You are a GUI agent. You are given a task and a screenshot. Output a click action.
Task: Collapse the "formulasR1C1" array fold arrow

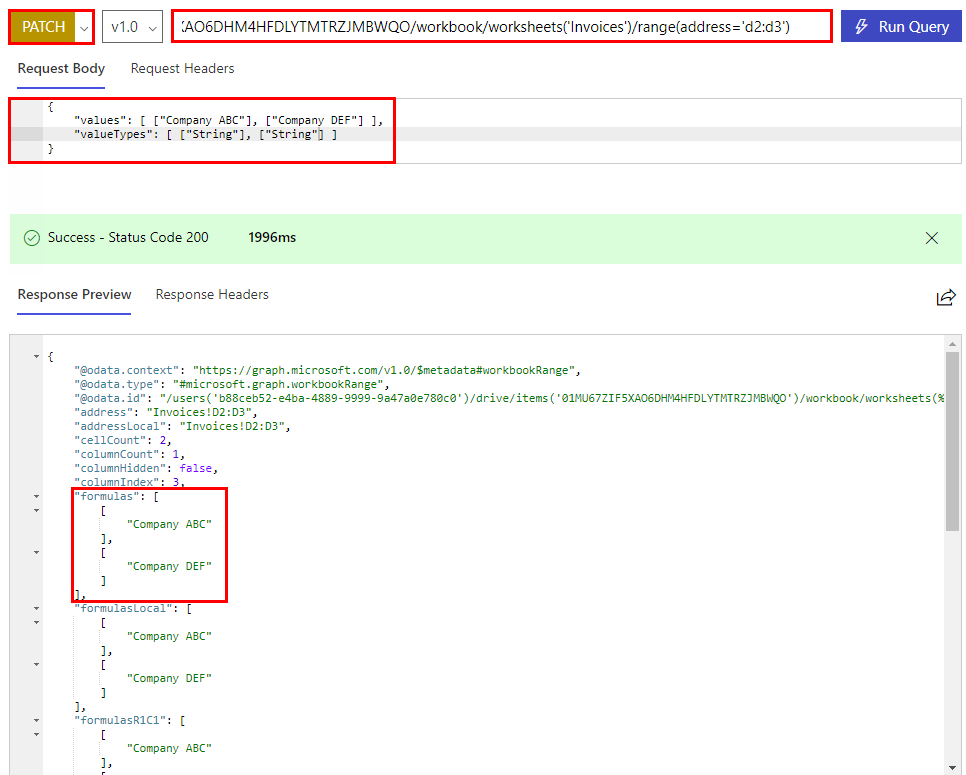click(x=37, y=720)
